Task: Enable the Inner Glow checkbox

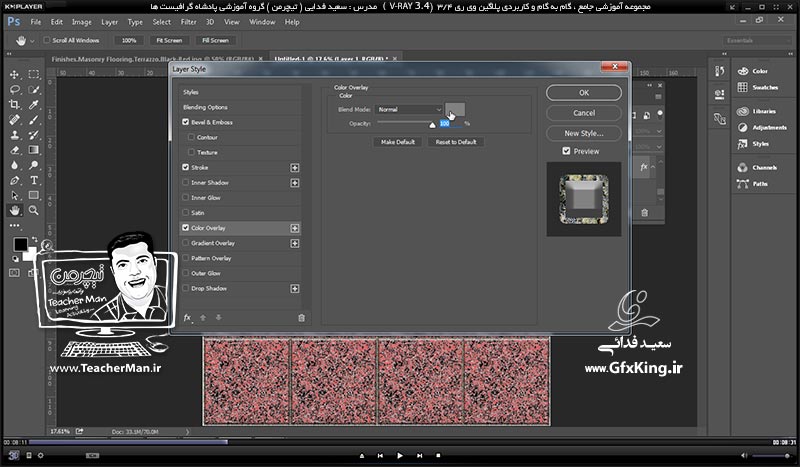Action: (186, 198)
